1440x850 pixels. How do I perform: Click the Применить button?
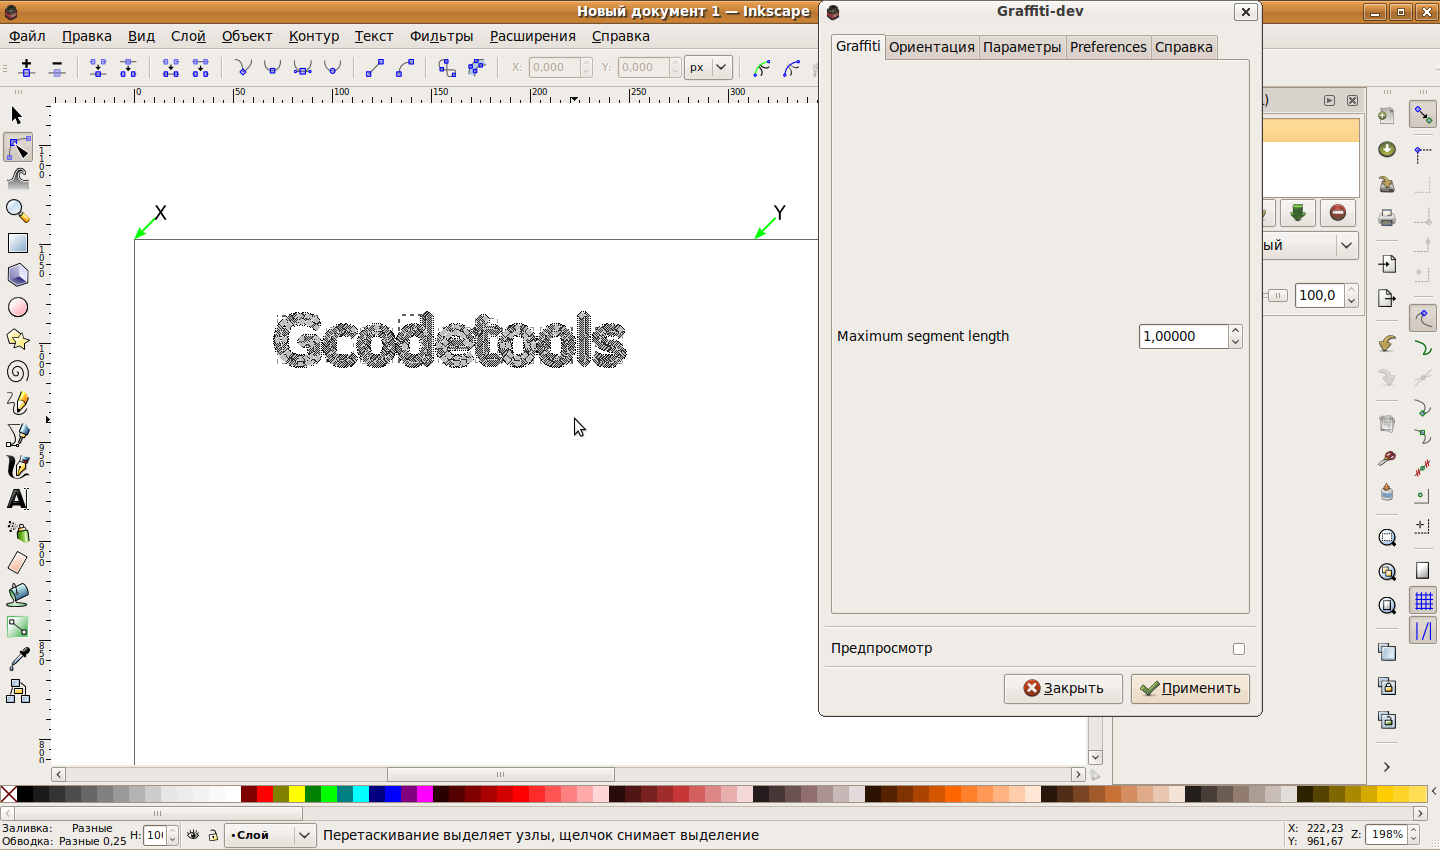pyautogui.click(x=1190, y=688)
